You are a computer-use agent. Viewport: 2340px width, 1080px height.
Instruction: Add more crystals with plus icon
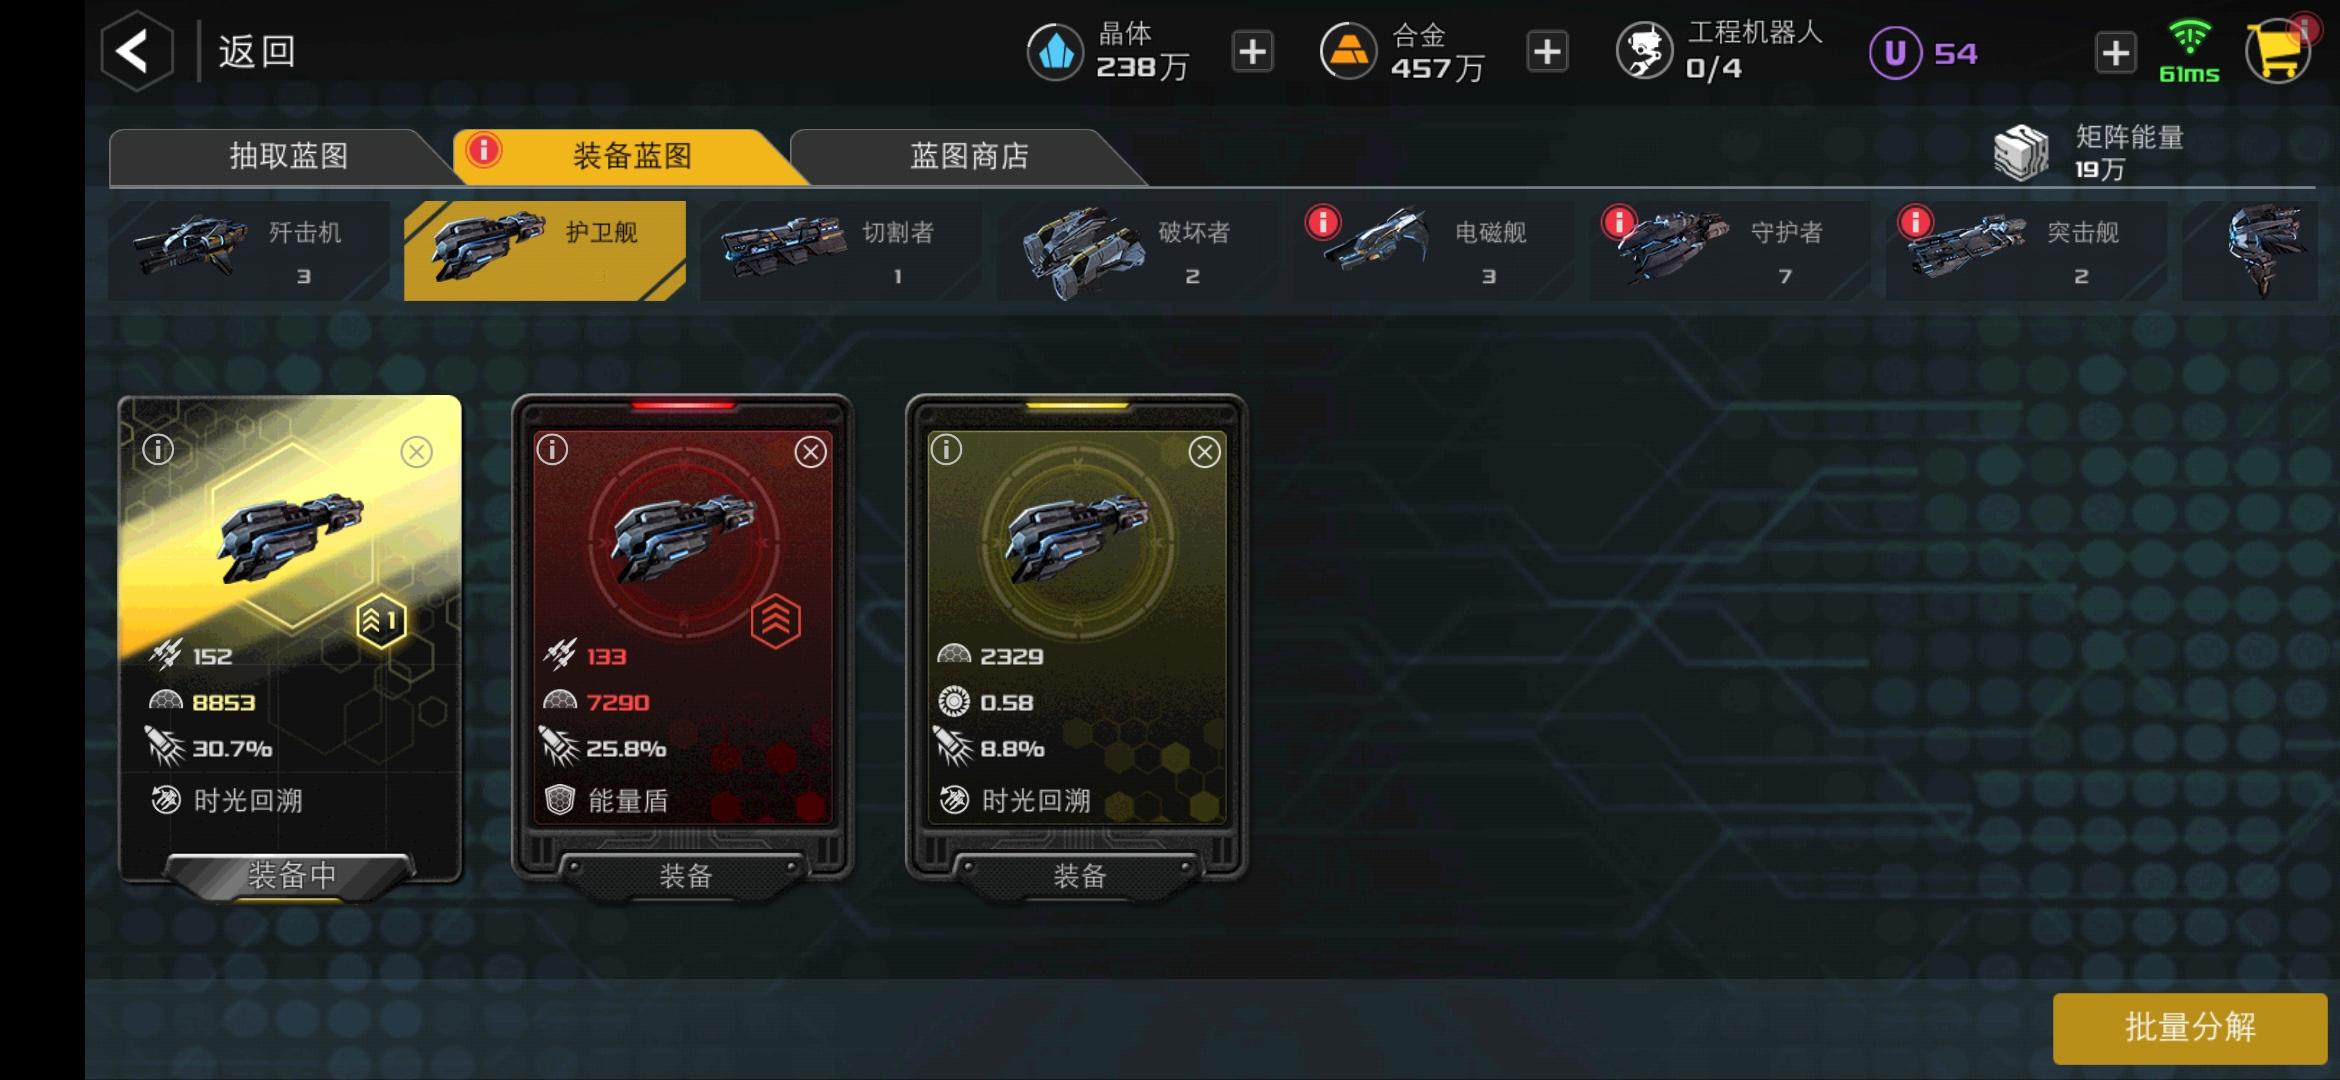1252,52
